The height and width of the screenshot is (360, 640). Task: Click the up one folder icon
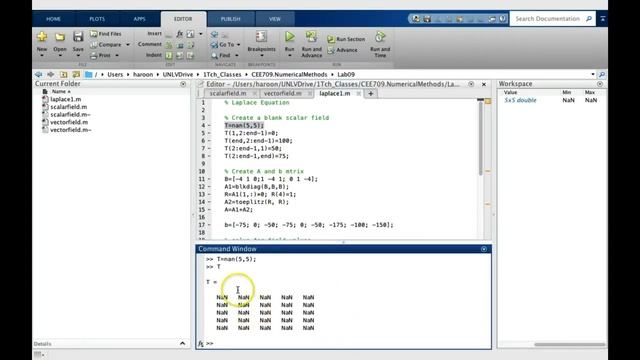[64, 74]
